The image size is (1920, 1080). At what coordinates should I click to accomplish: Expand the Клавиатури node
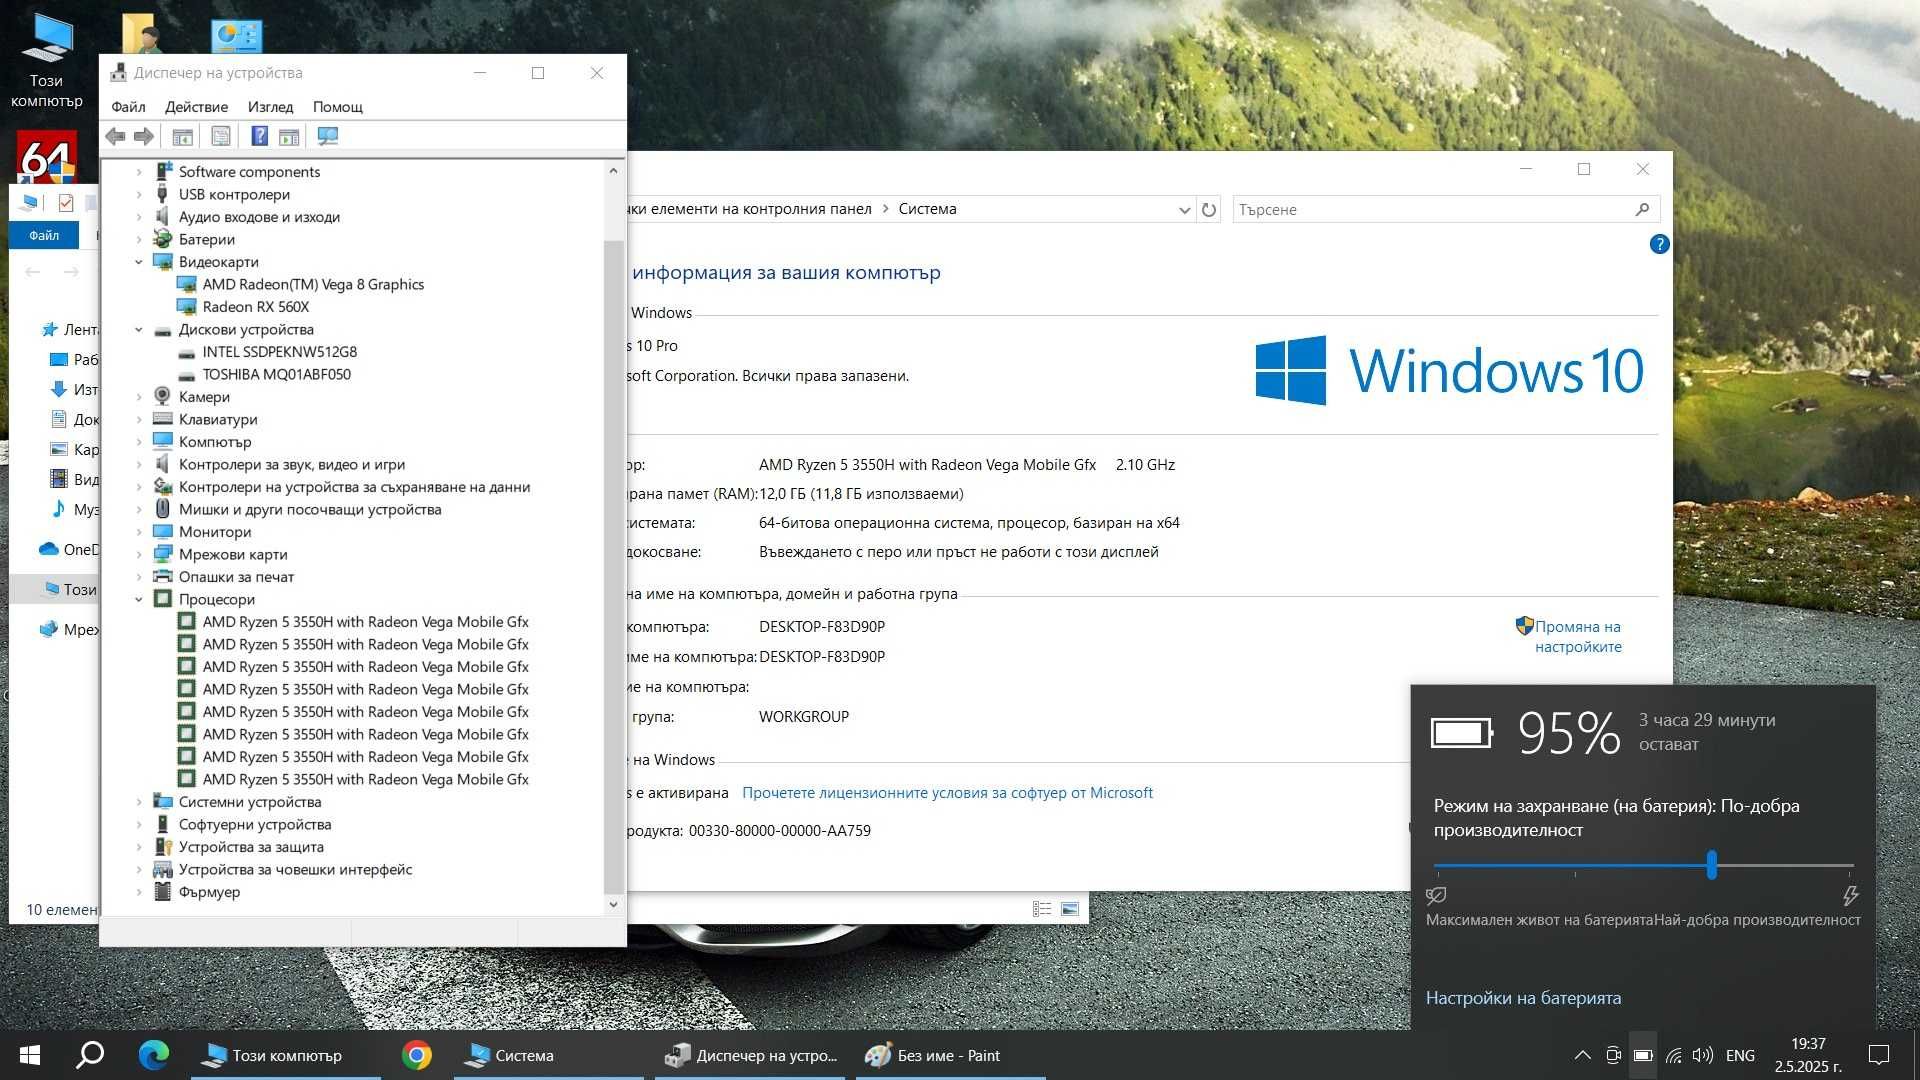pos(139,420)
